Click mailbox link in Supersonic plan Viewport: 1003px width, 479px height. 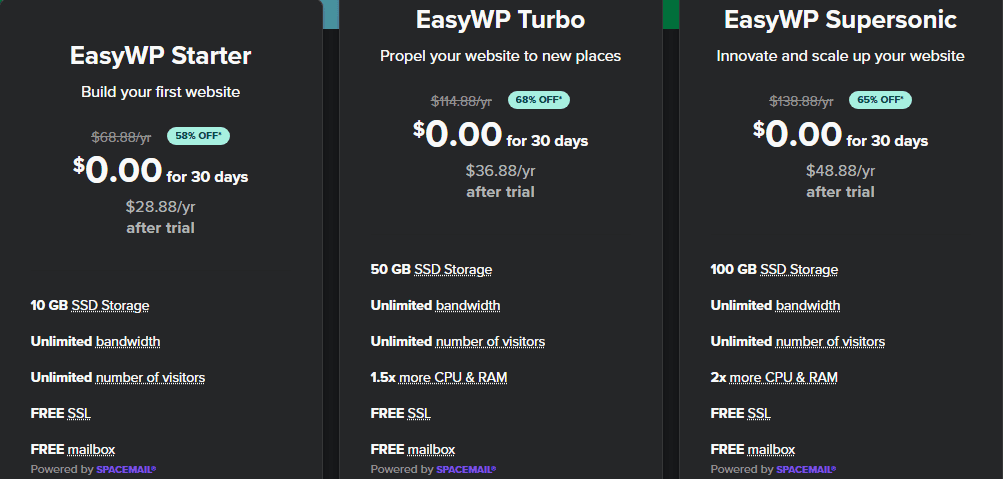pos(771,450)
